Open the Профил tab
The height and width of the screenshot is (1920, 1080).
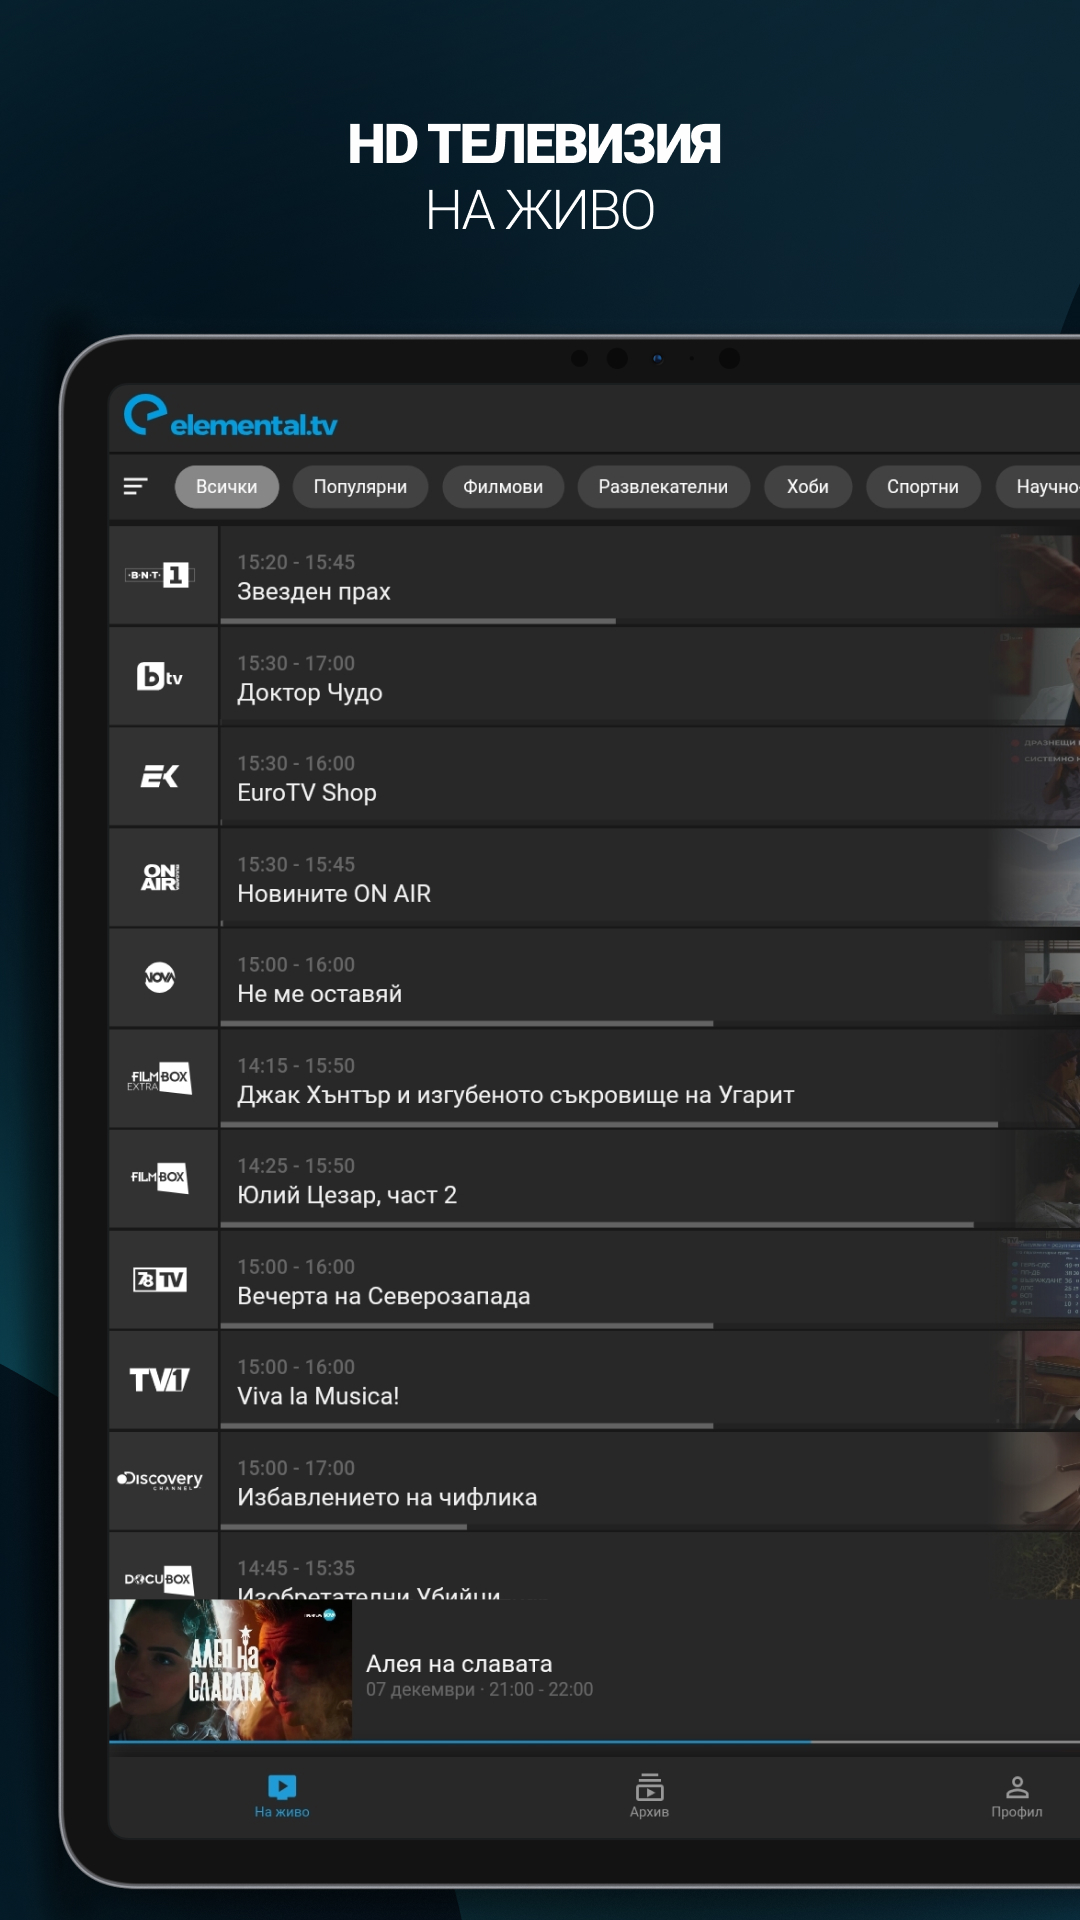click(x=1017, y=1797)
